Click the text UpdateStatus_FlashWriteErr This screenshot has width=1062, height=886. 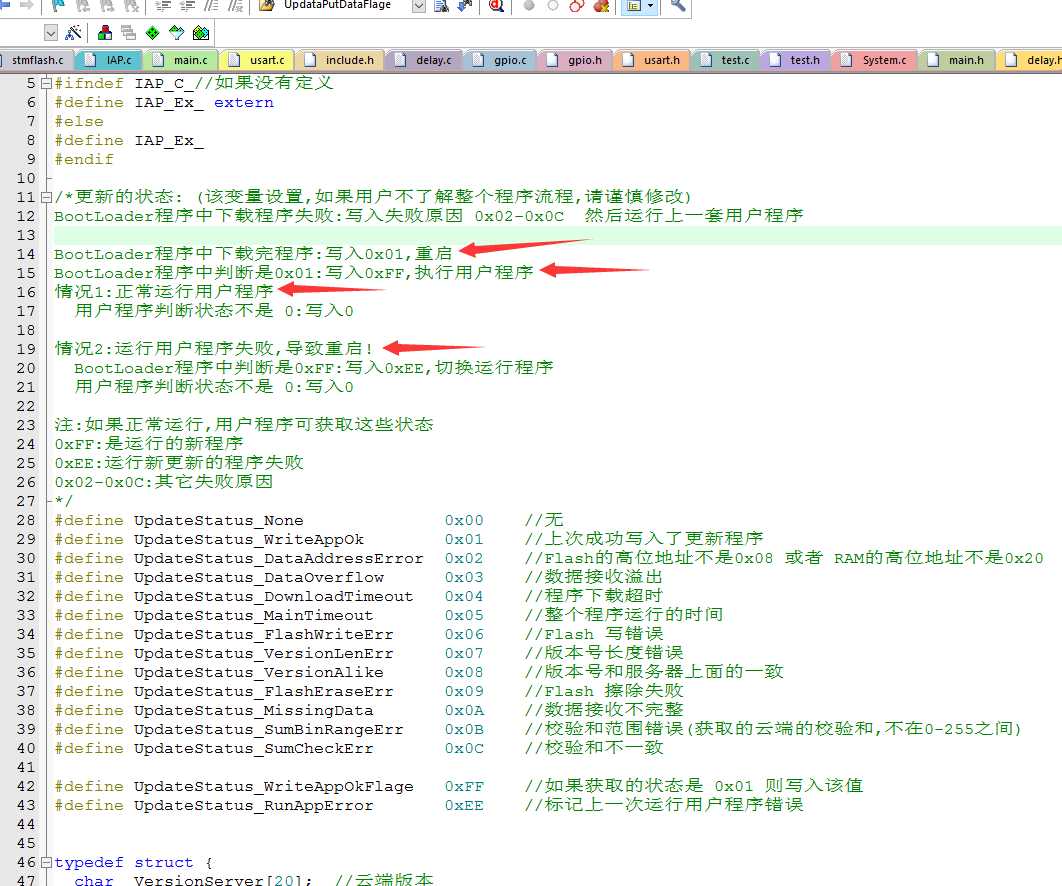263,635
